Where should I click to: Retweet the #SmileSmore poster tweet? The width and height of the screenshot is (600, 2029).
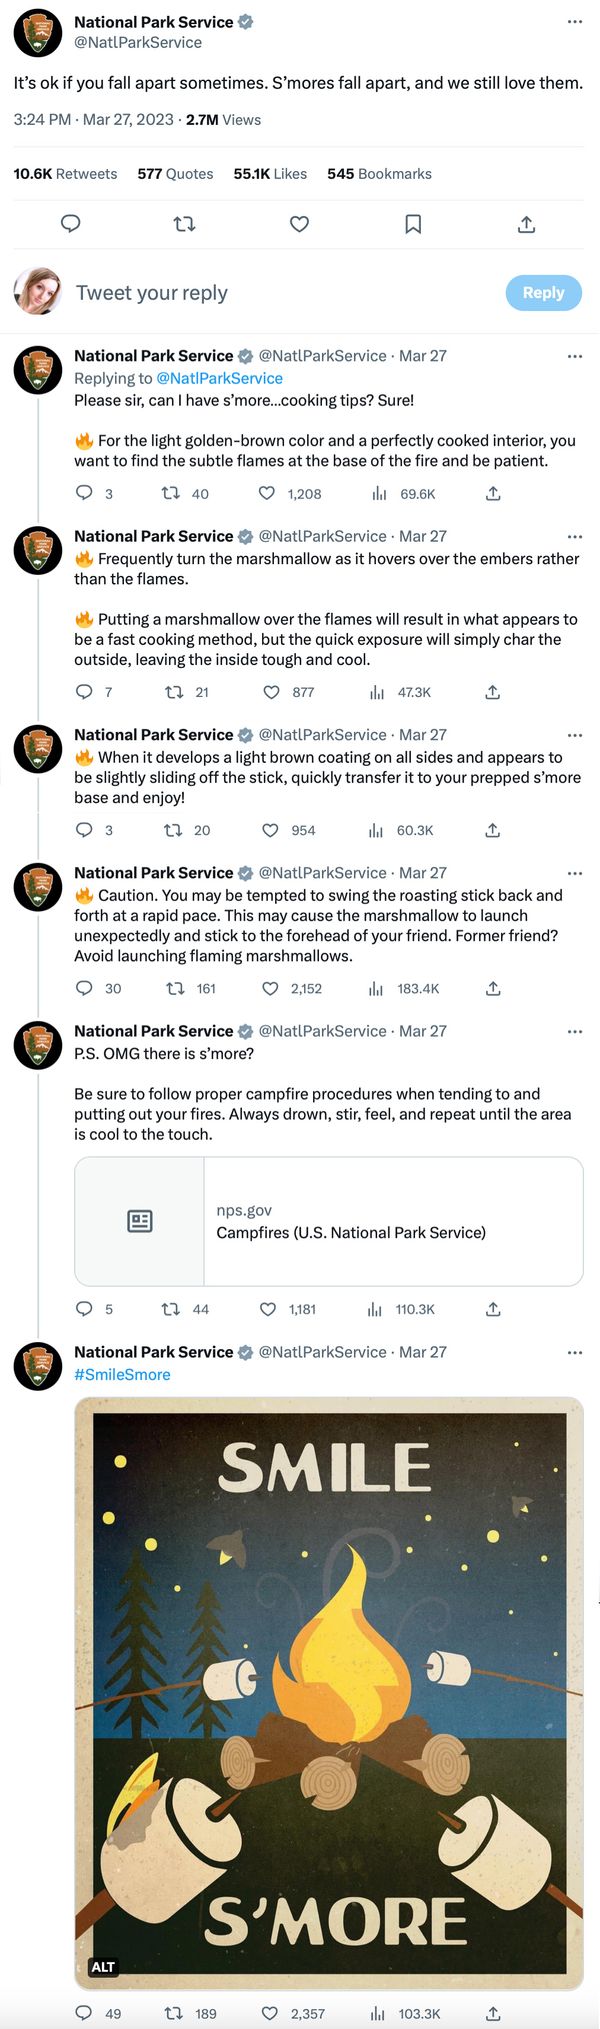tap(173, 2013)
